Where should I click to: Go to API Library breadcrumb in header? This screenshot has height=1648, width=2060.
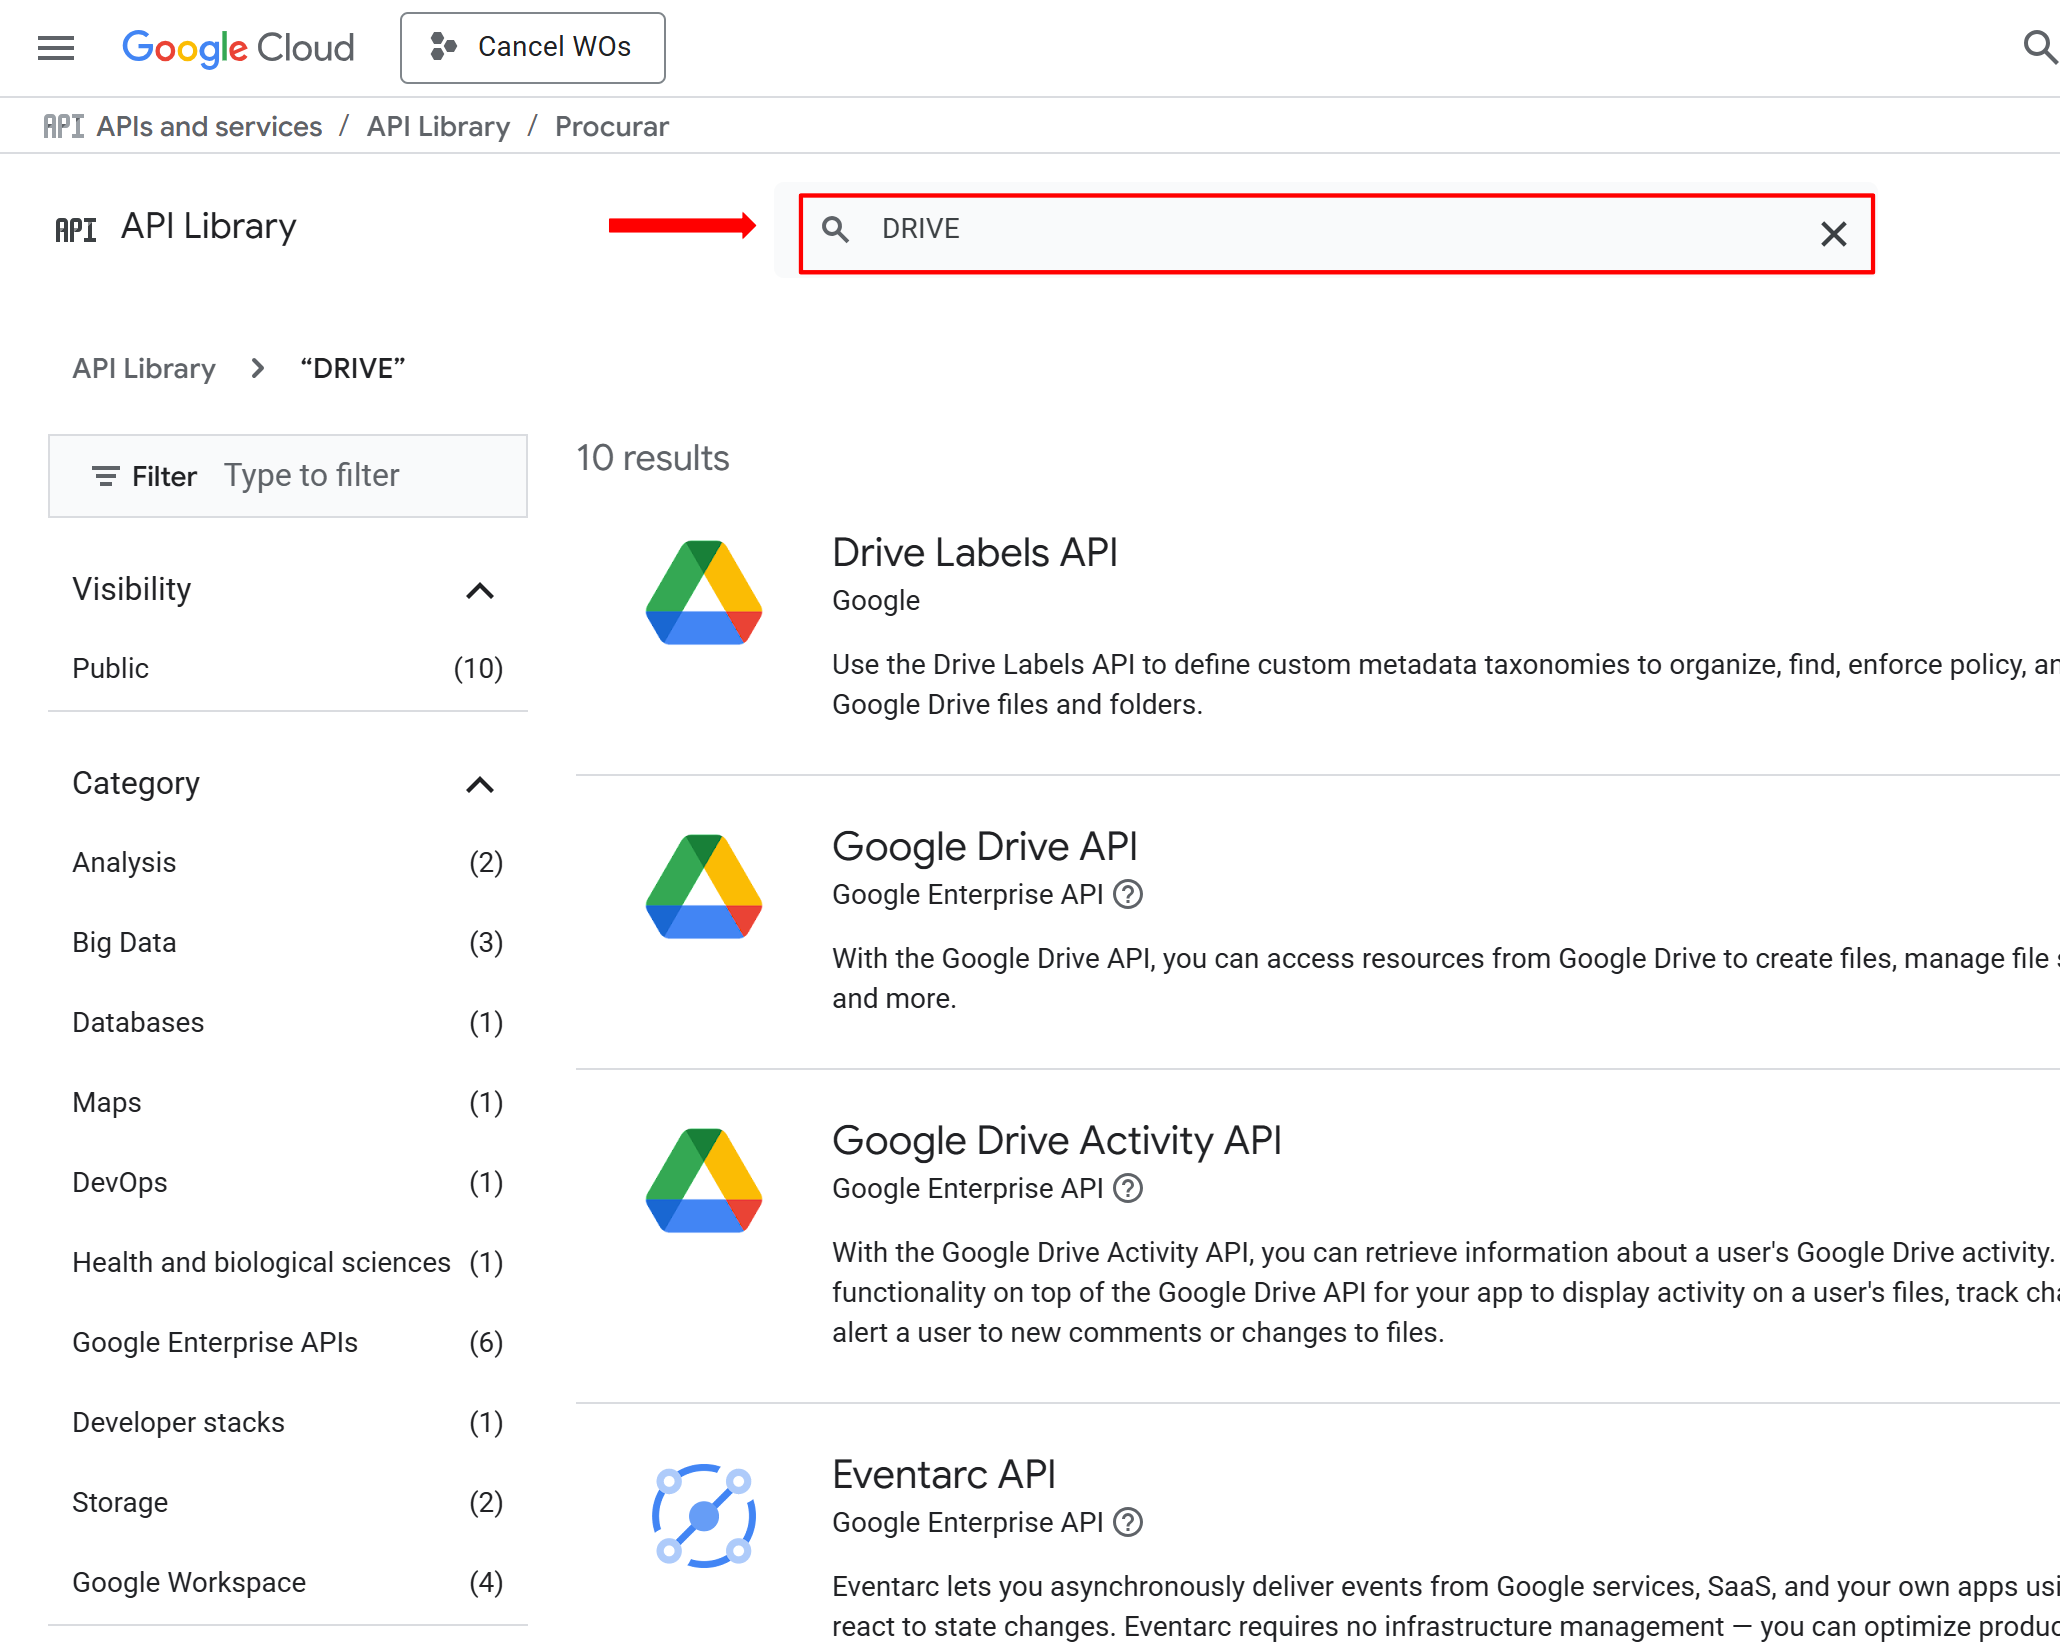[x=438, y=126]
